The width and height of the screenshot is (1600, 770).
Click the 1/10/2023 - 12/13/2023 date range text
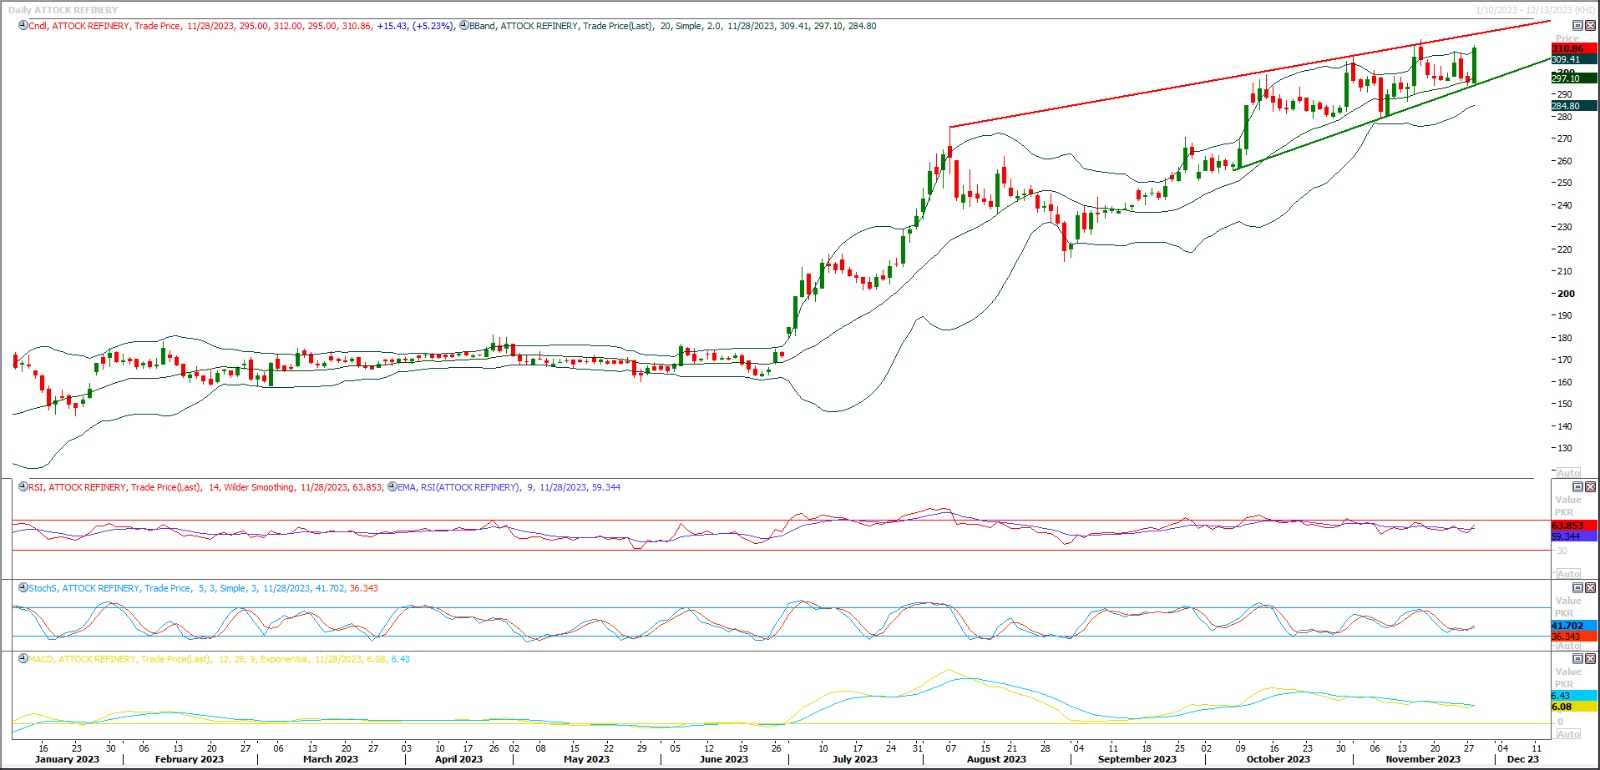click(1535, 10)
